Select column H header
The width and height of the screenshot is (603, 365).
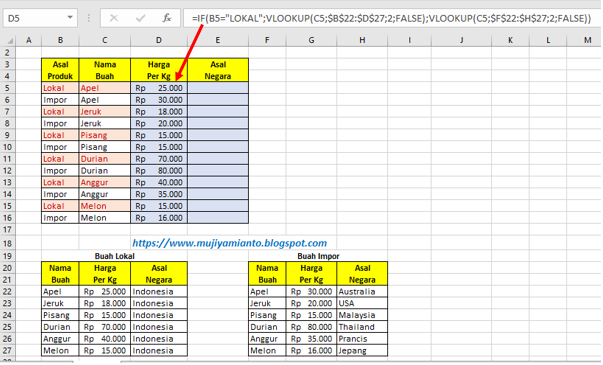click(x=362, y=40)
